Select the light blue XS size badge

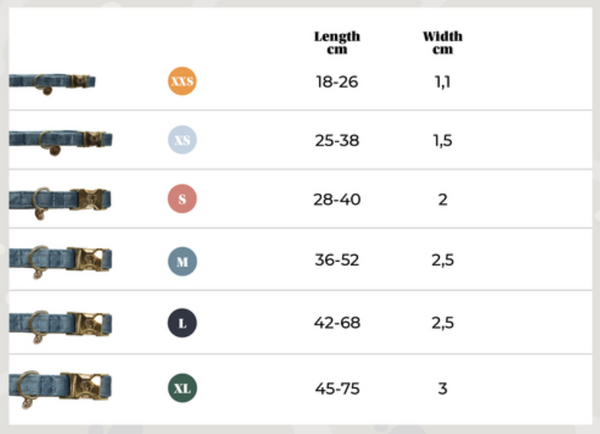click(x=181, y=141)
